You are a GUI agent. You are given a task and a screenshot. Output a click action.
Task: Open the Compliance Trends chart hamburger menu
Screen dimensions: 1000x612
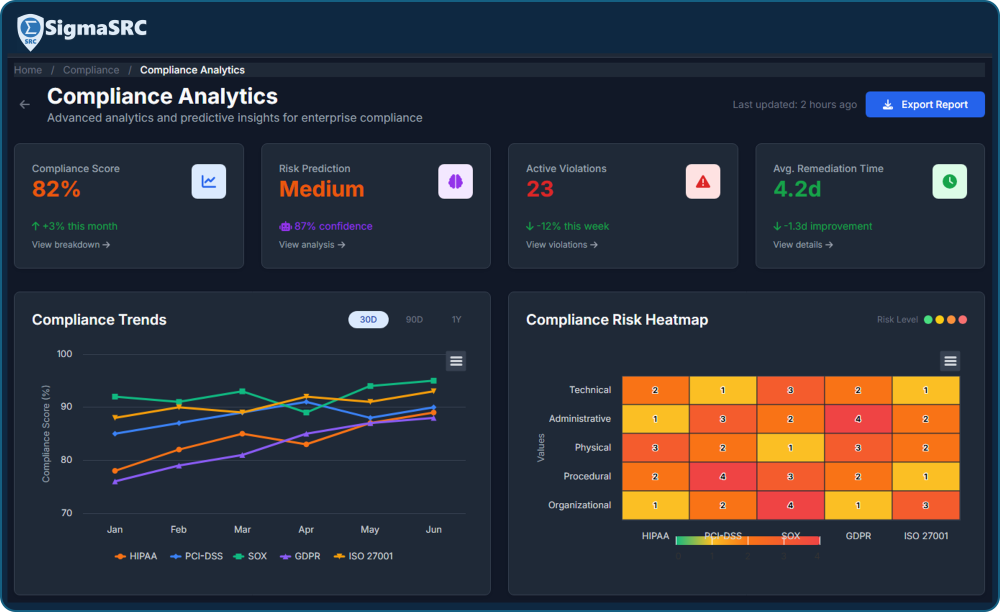pyautogui.click(x=456, y=361)
